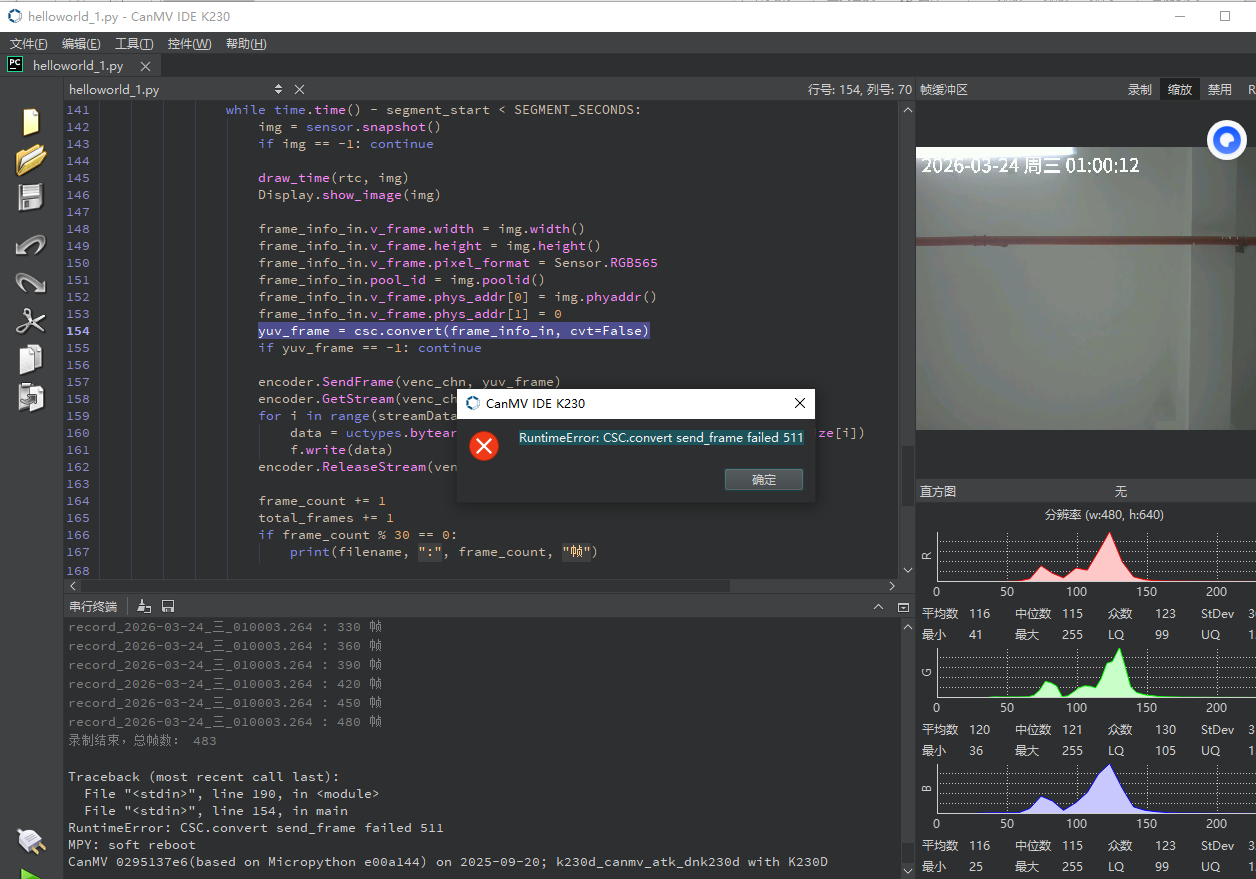Viewport: 1256px width, 879px height.
Task: Click the camera frame buffer preview image
Action: (x=1086, y=289)
